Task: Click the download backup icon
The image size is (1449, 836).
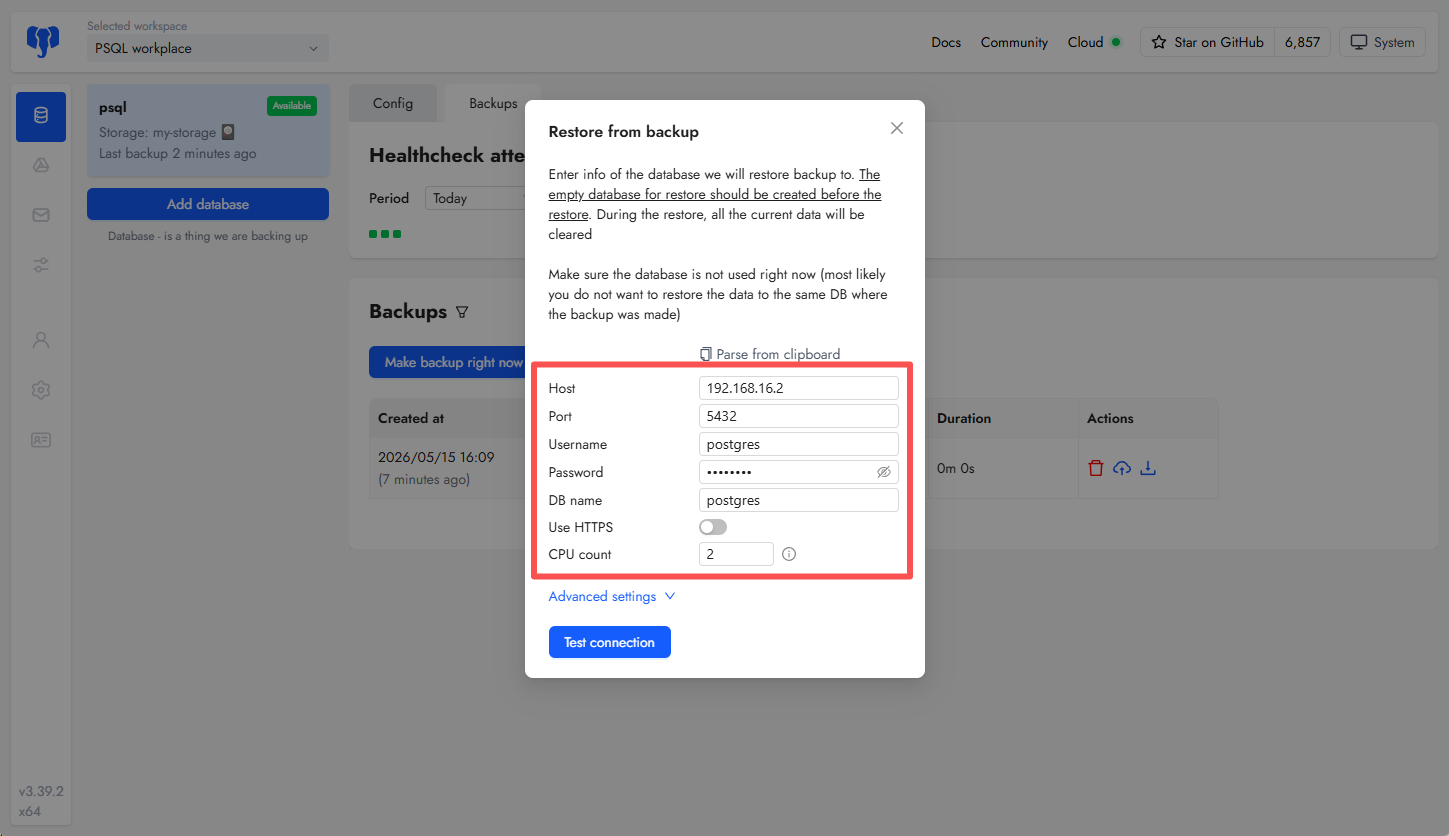Action: (x=1148, y=468)
